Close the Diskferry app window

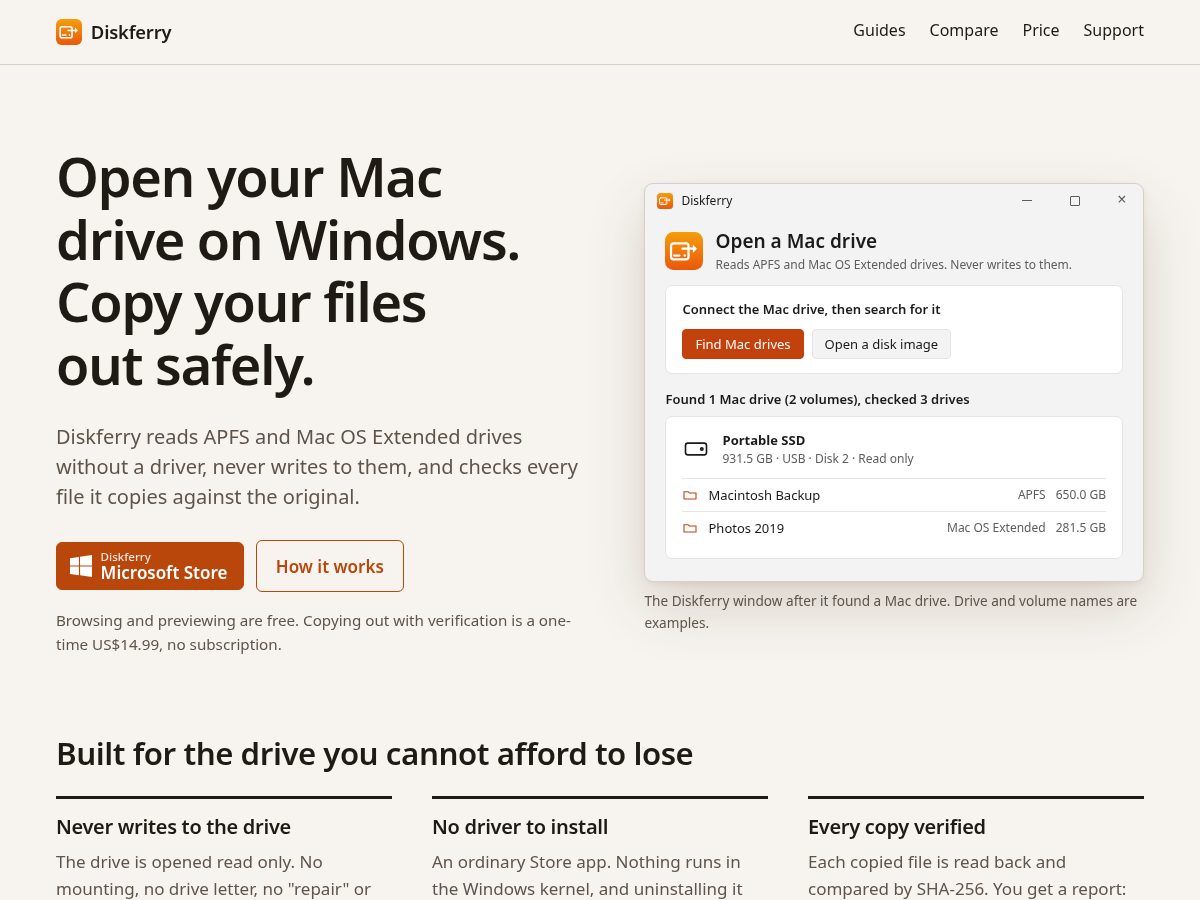click(1122, 200)
